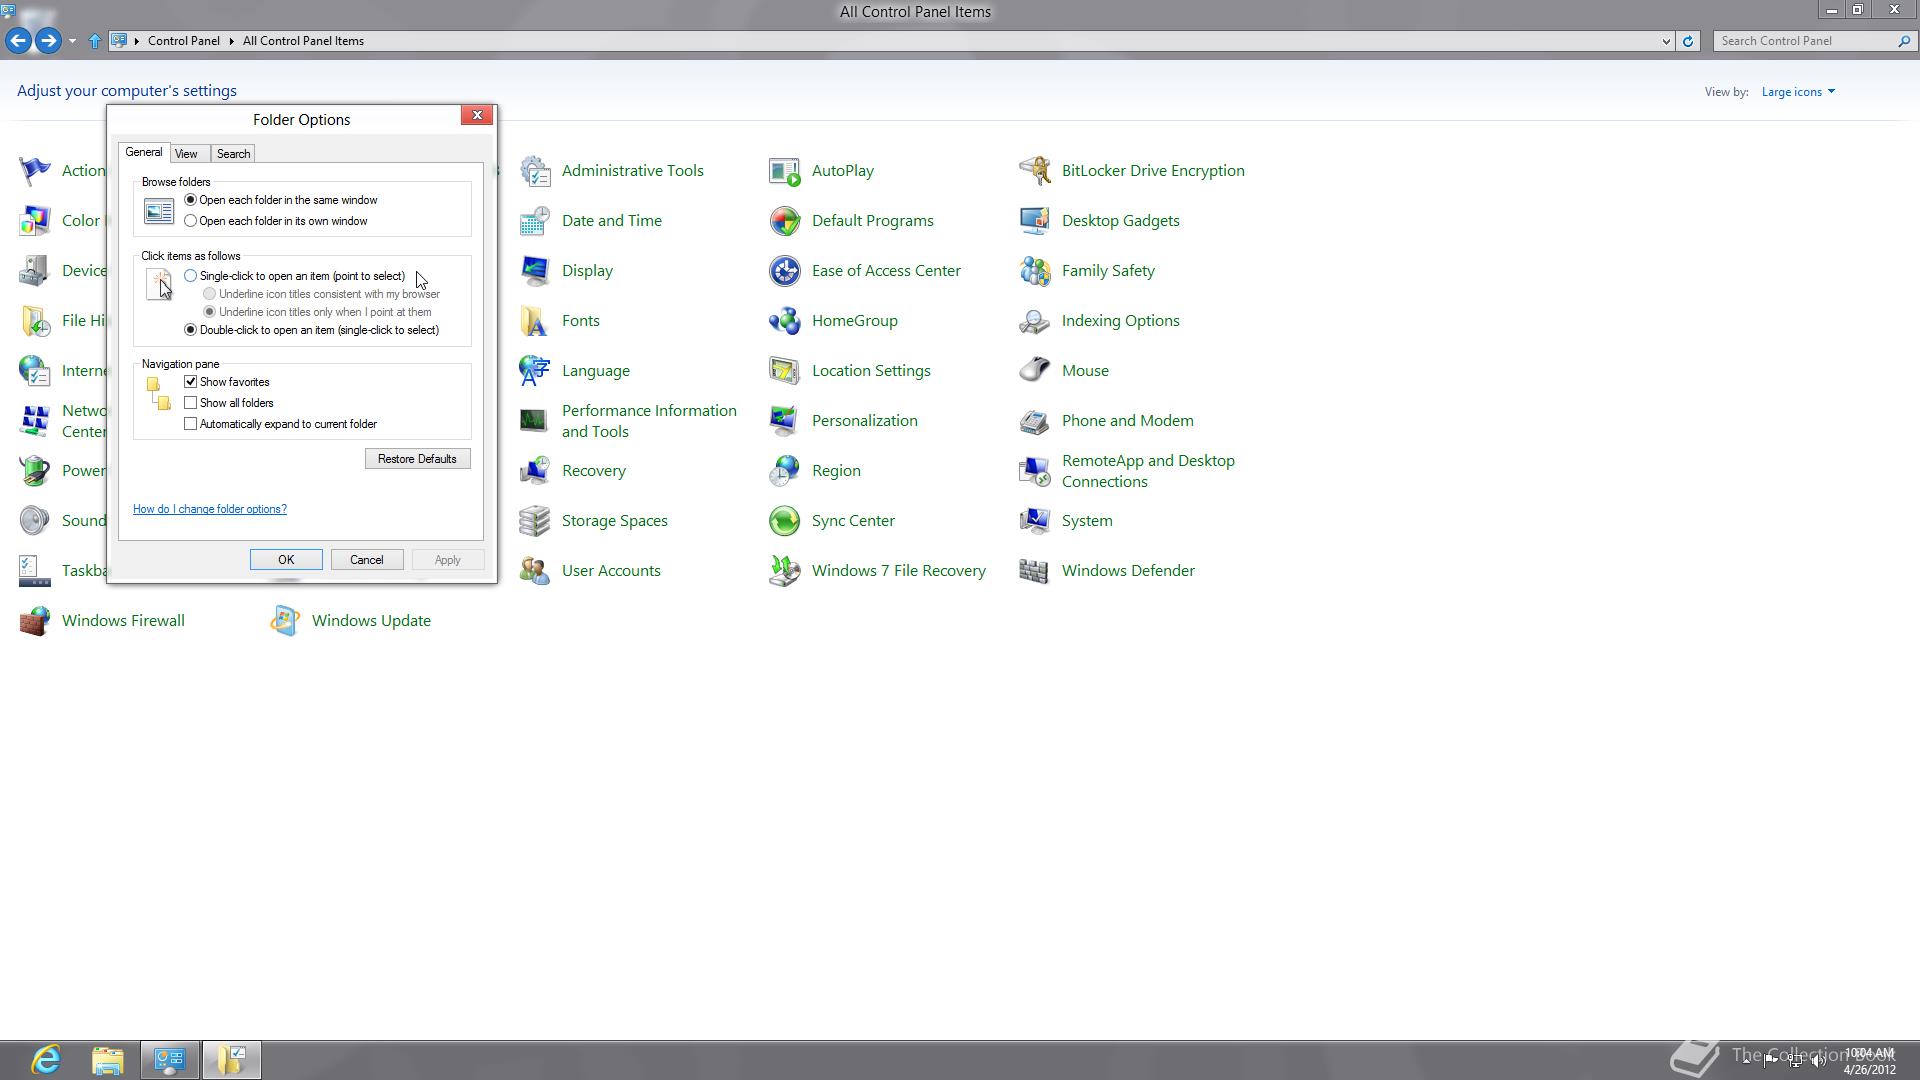
Task: Open the Recovery icon
Action: (x=535, y=471)
